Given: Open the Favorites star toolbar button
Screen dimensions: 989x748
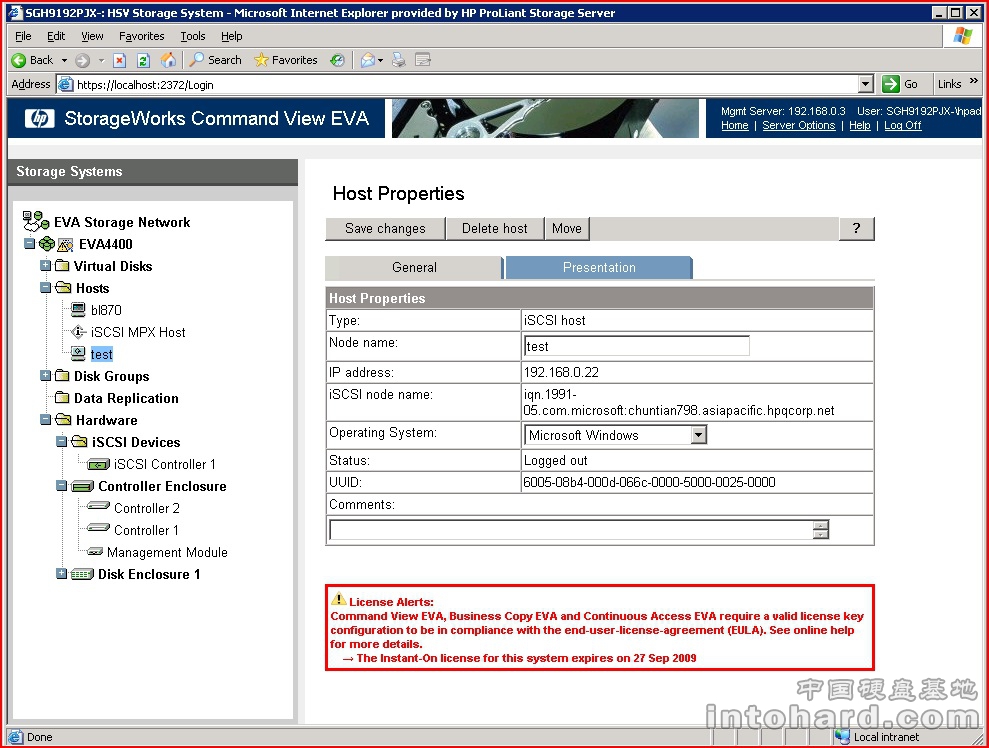Looking at the screenshot, I should [286, 60].
